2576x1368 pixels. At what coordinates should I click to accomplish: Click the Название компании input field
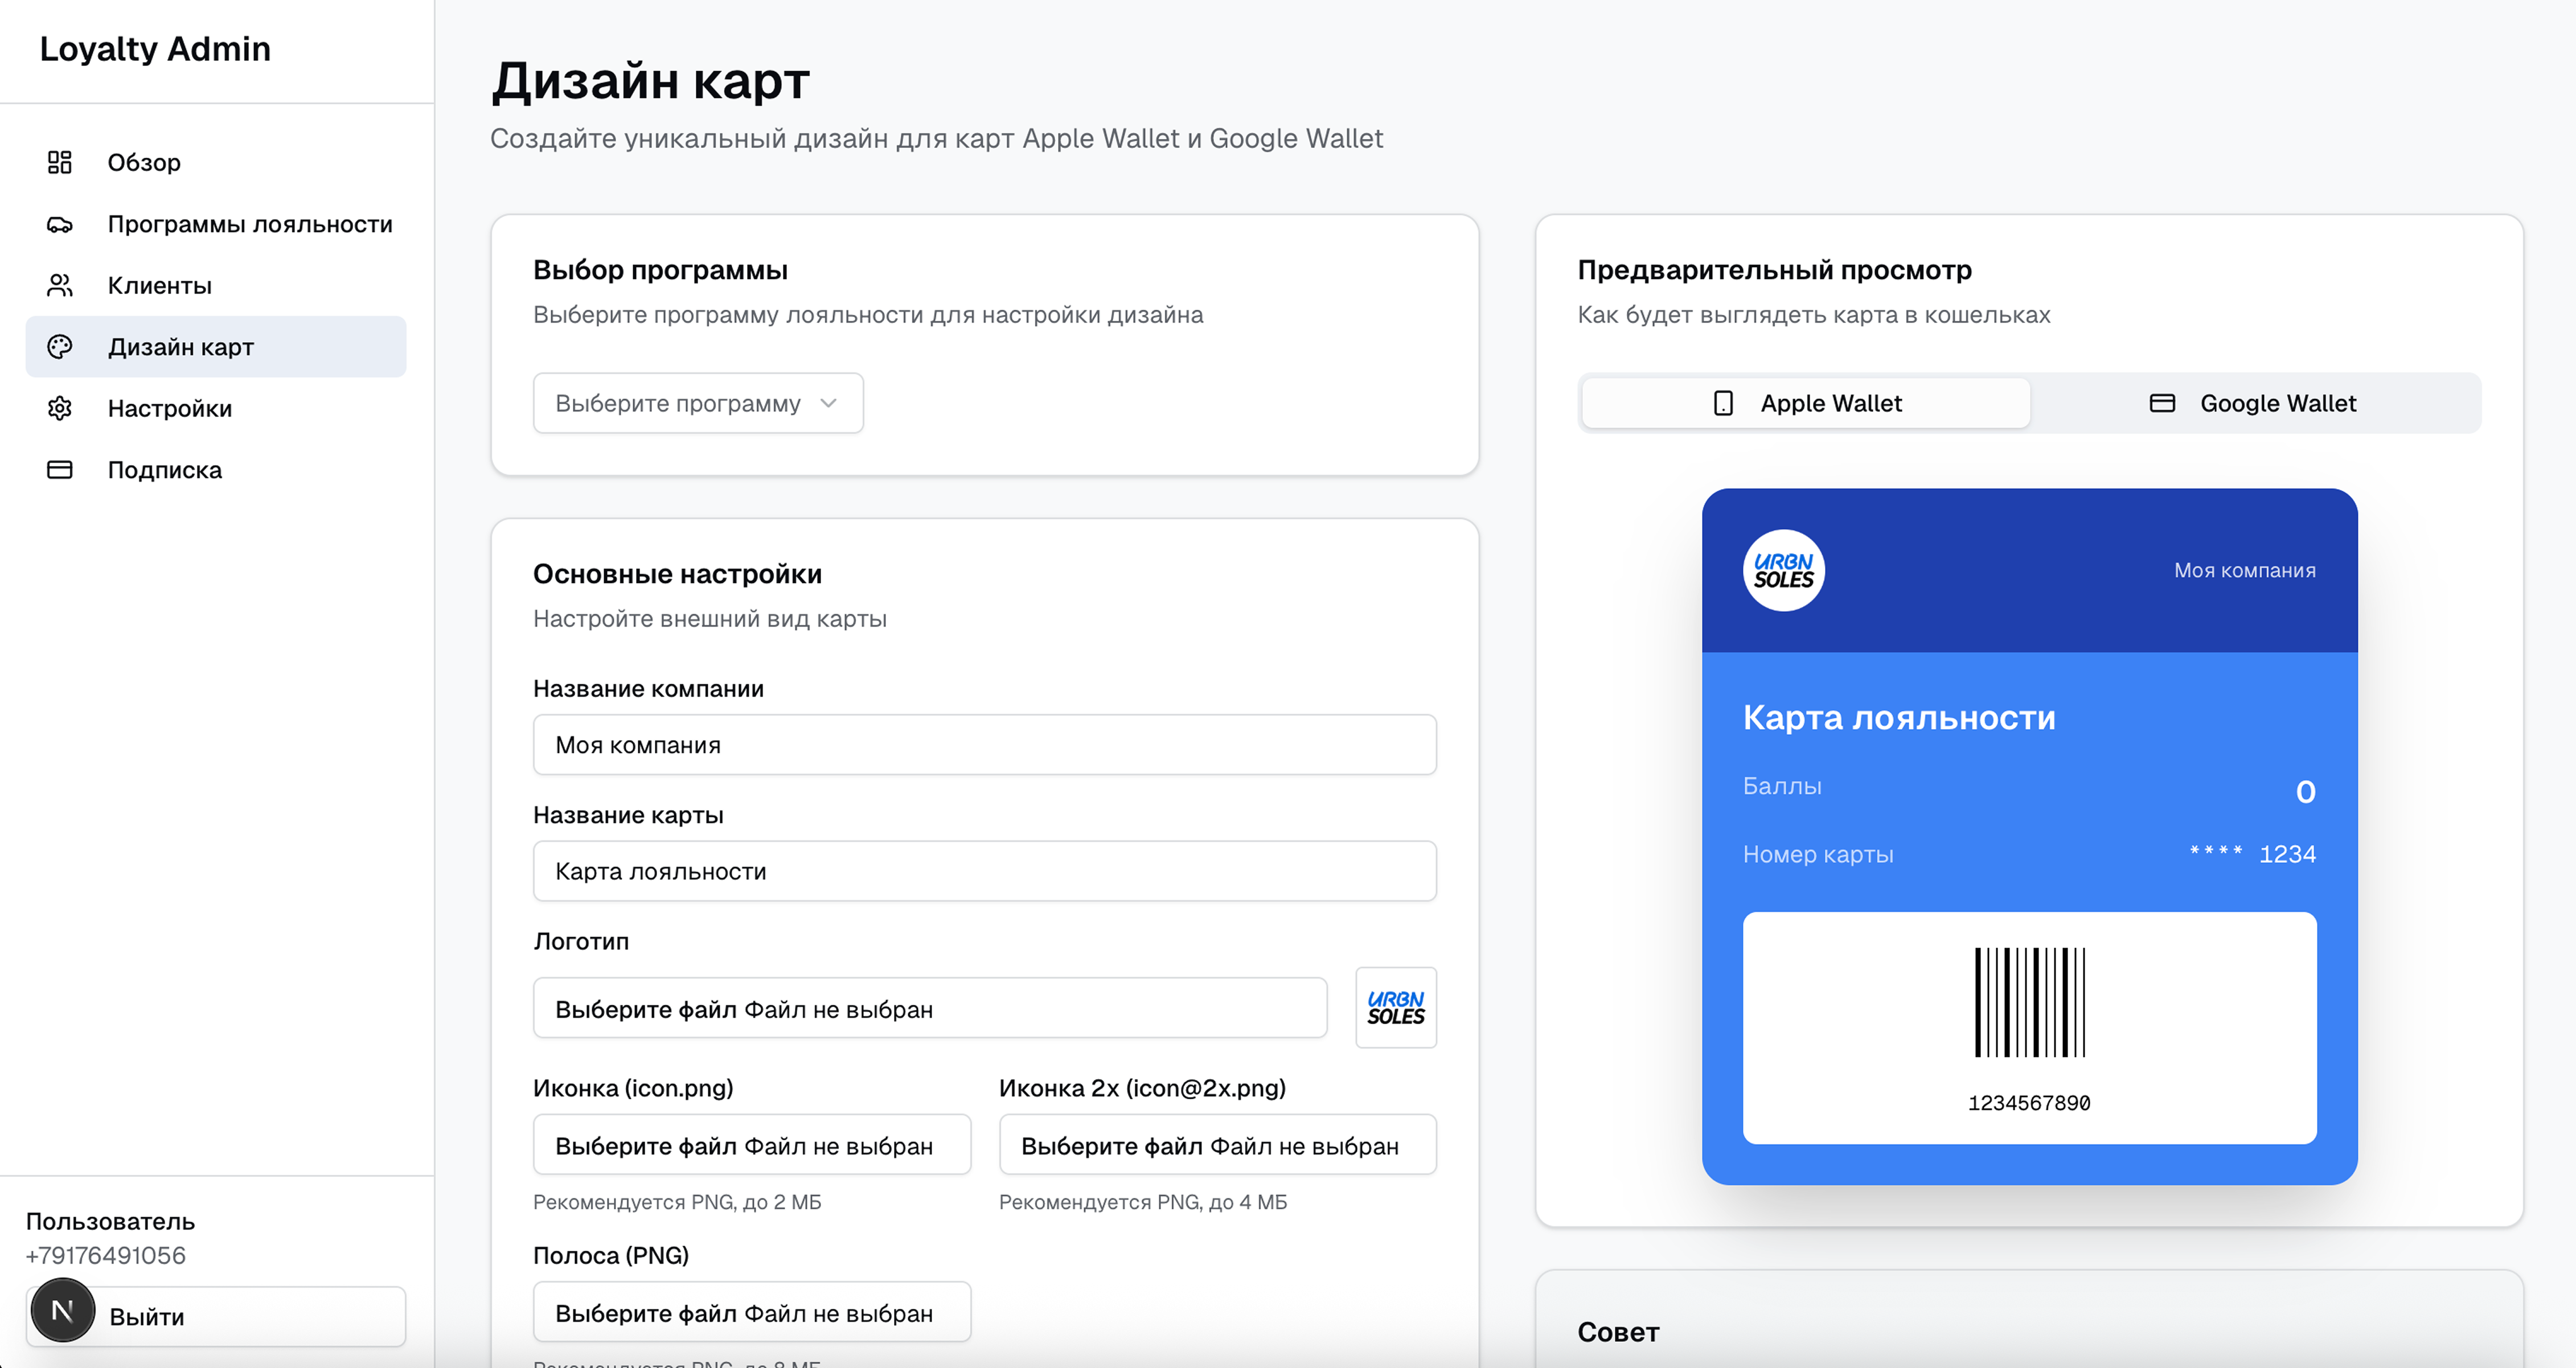click(x=984, y=745)
